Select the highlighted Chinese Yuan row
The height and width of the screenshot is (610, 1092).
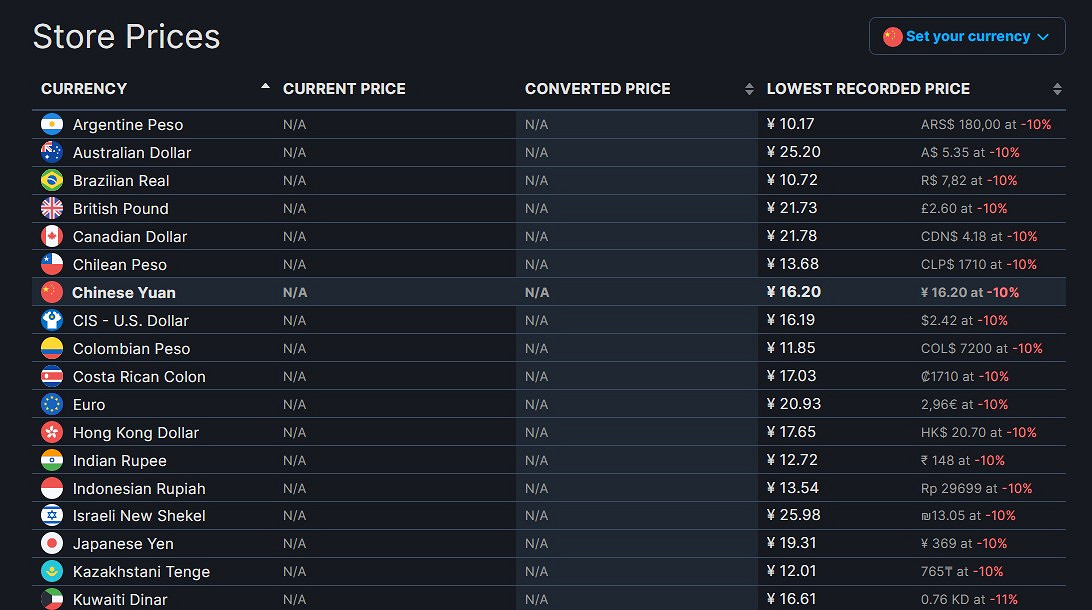[124, 292]
